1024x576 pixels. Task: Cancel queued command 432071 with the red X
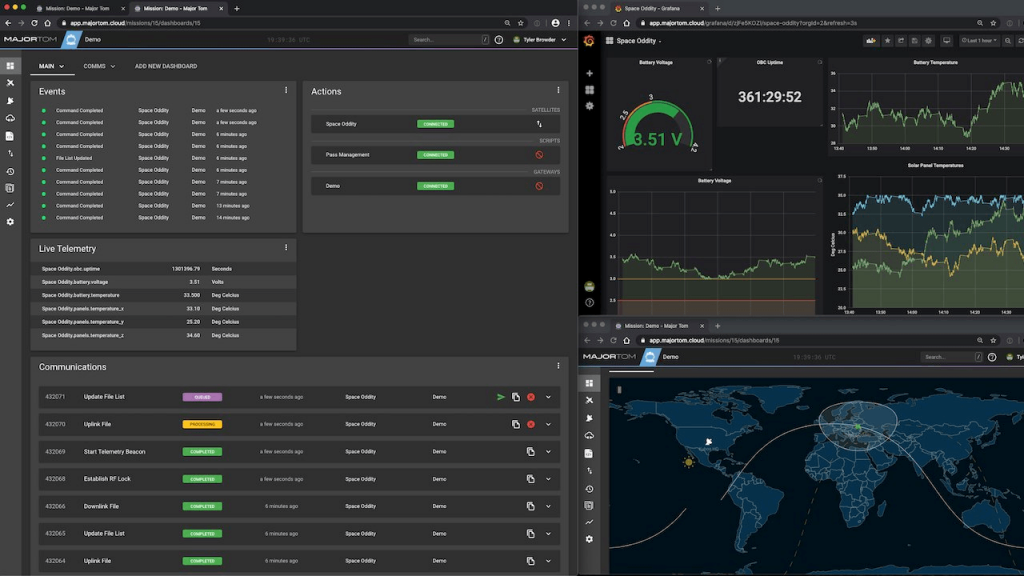pos(531,397)
